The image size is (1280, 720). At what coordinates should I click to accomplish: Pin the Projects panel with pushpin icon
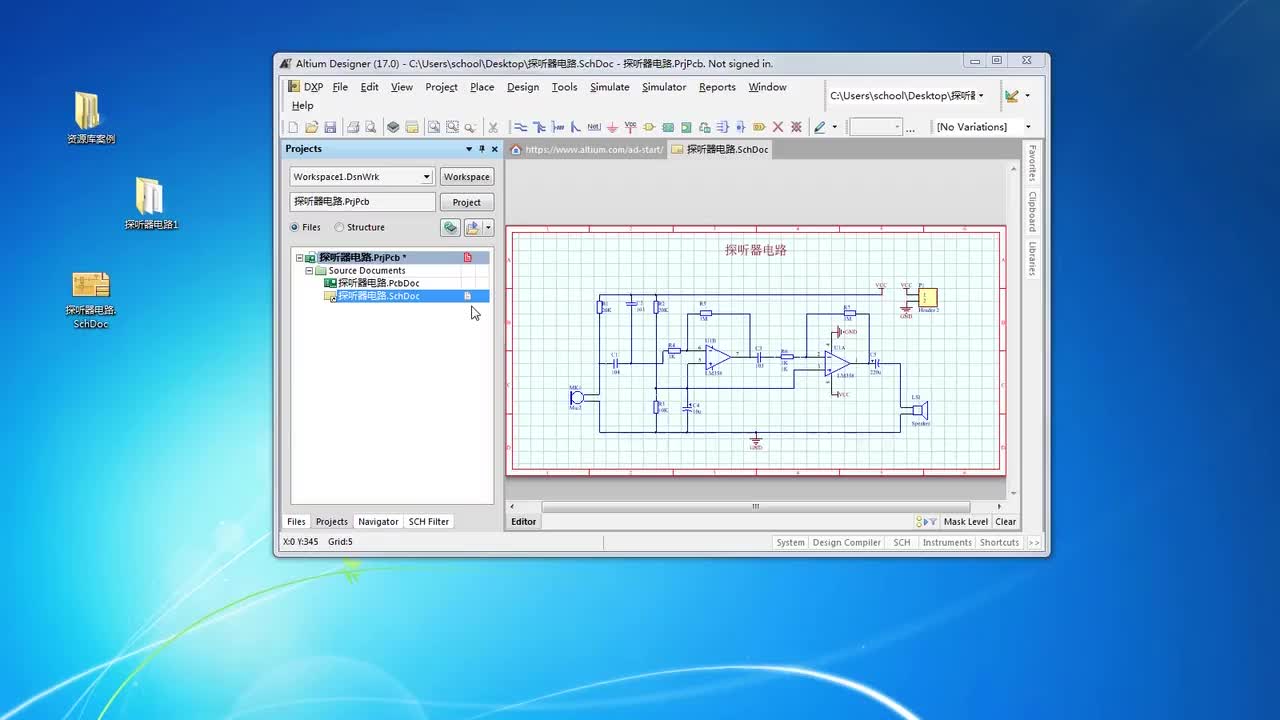click(x=481, y=149)
